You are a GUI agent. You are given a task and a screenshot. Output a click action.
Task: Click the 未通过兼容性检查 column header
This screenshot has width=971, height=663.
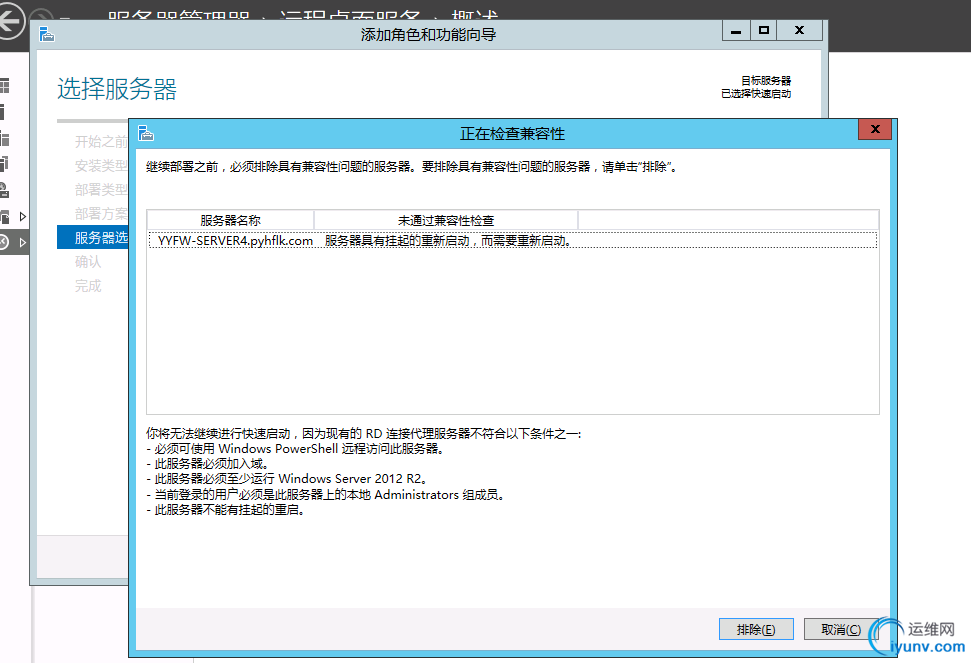(x=446, y=220)
